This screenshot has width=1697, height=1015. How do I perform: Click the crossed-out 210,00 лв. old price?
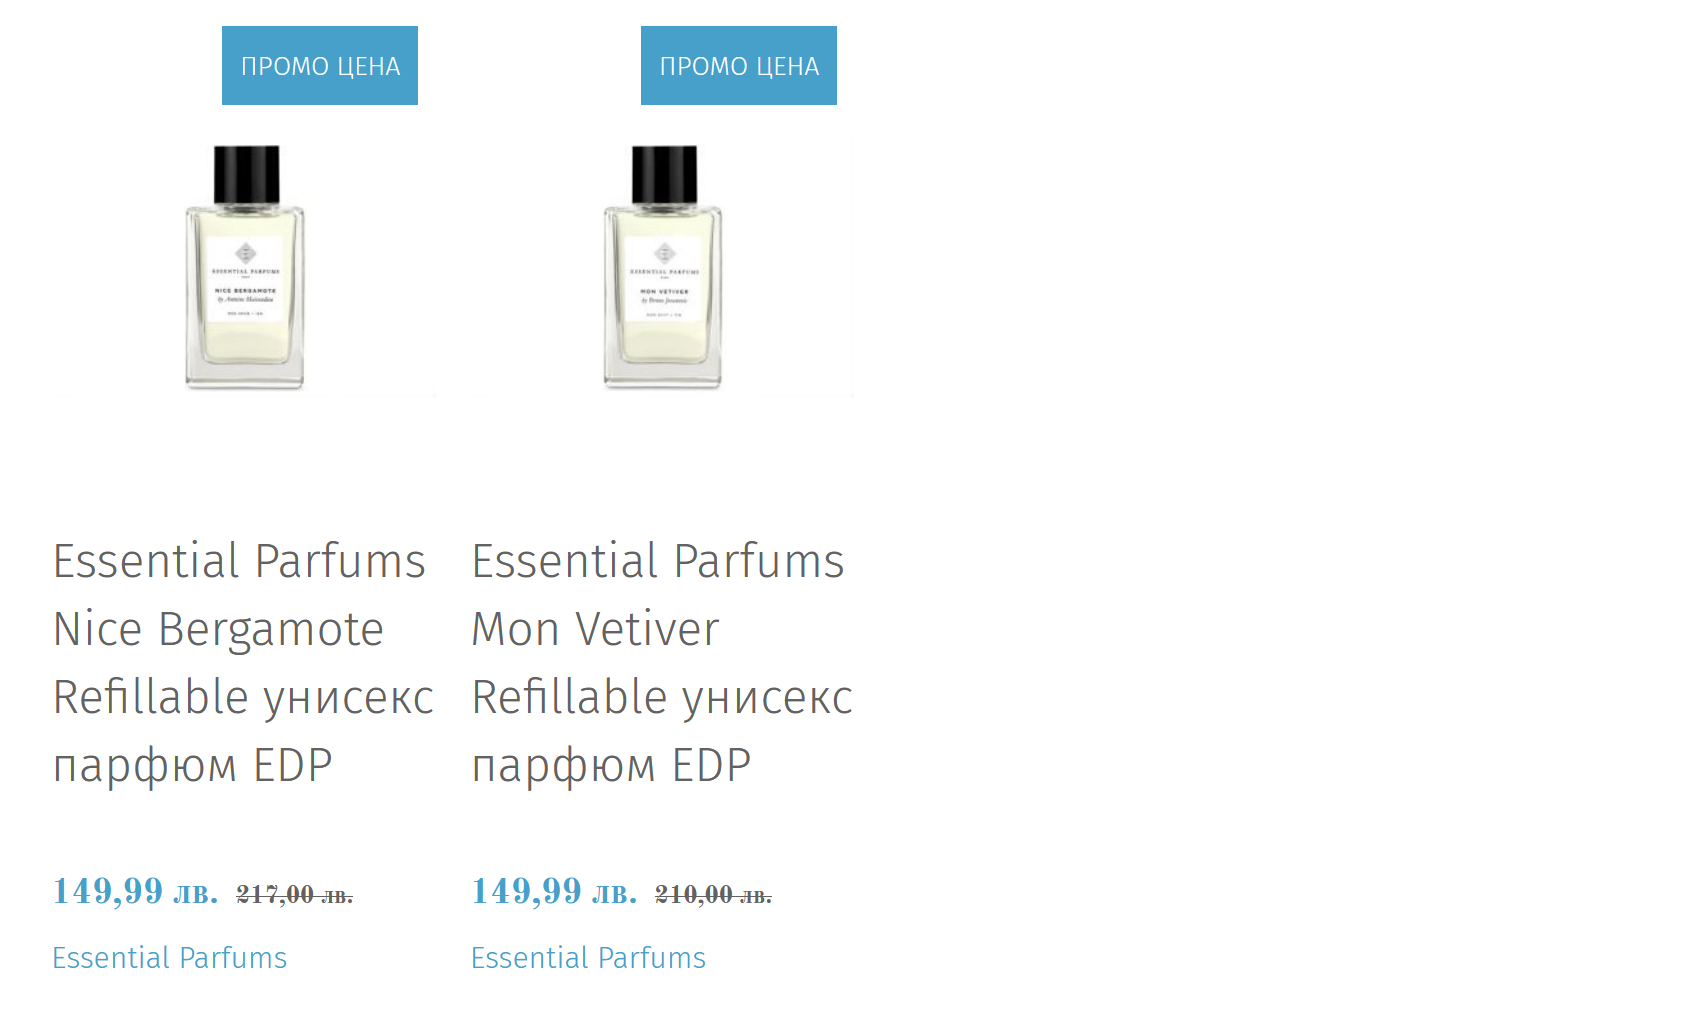[713, 894]
